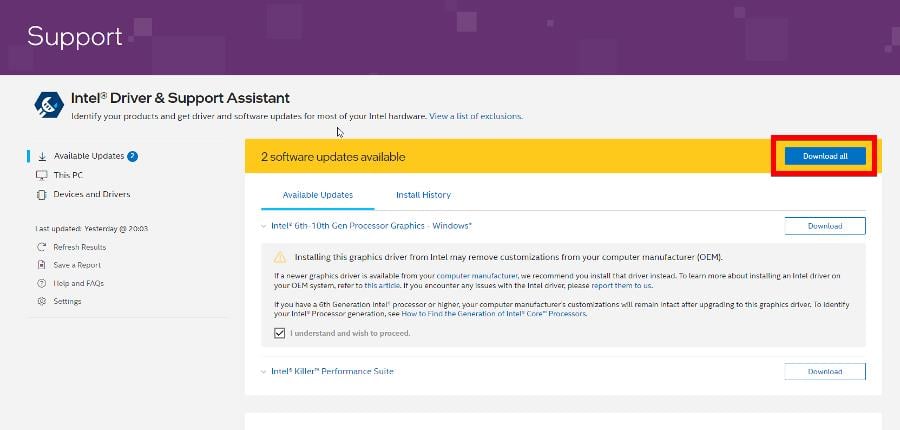The image size is (900, 430).
Task: Click the Devices and Drivers chip icon
Action: click(42, 194)
